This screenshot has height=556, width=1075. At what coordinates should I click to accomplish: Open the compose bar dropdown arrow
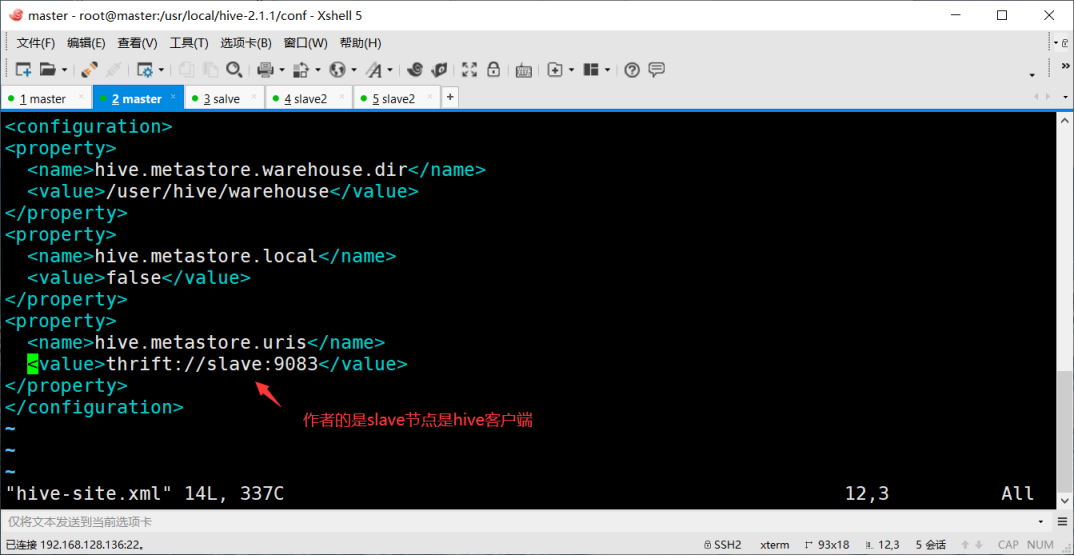(1041, 522)
